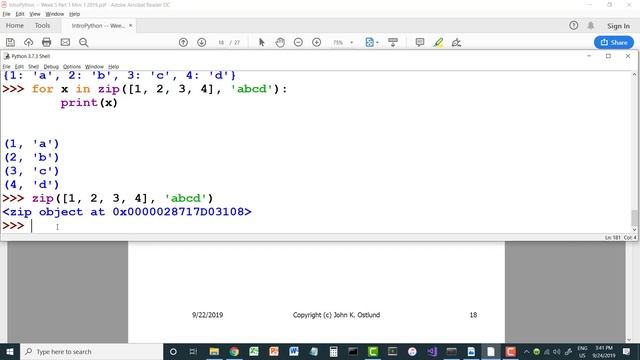640x360 pixels.
Task: Open Acrobat Window menu
Action: [54, 14]
